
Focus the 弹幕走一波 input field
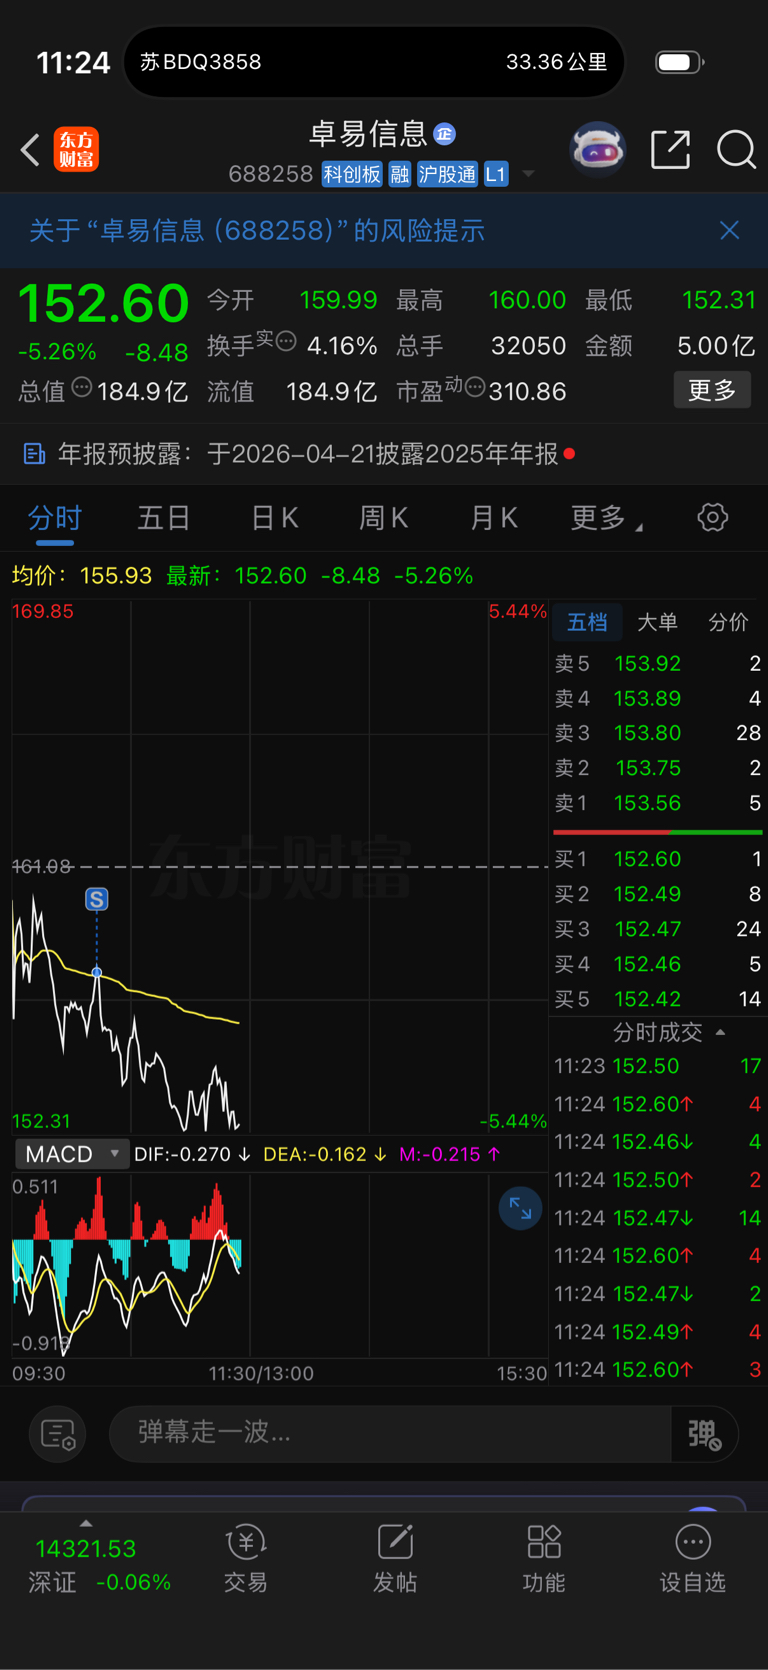390,1433
